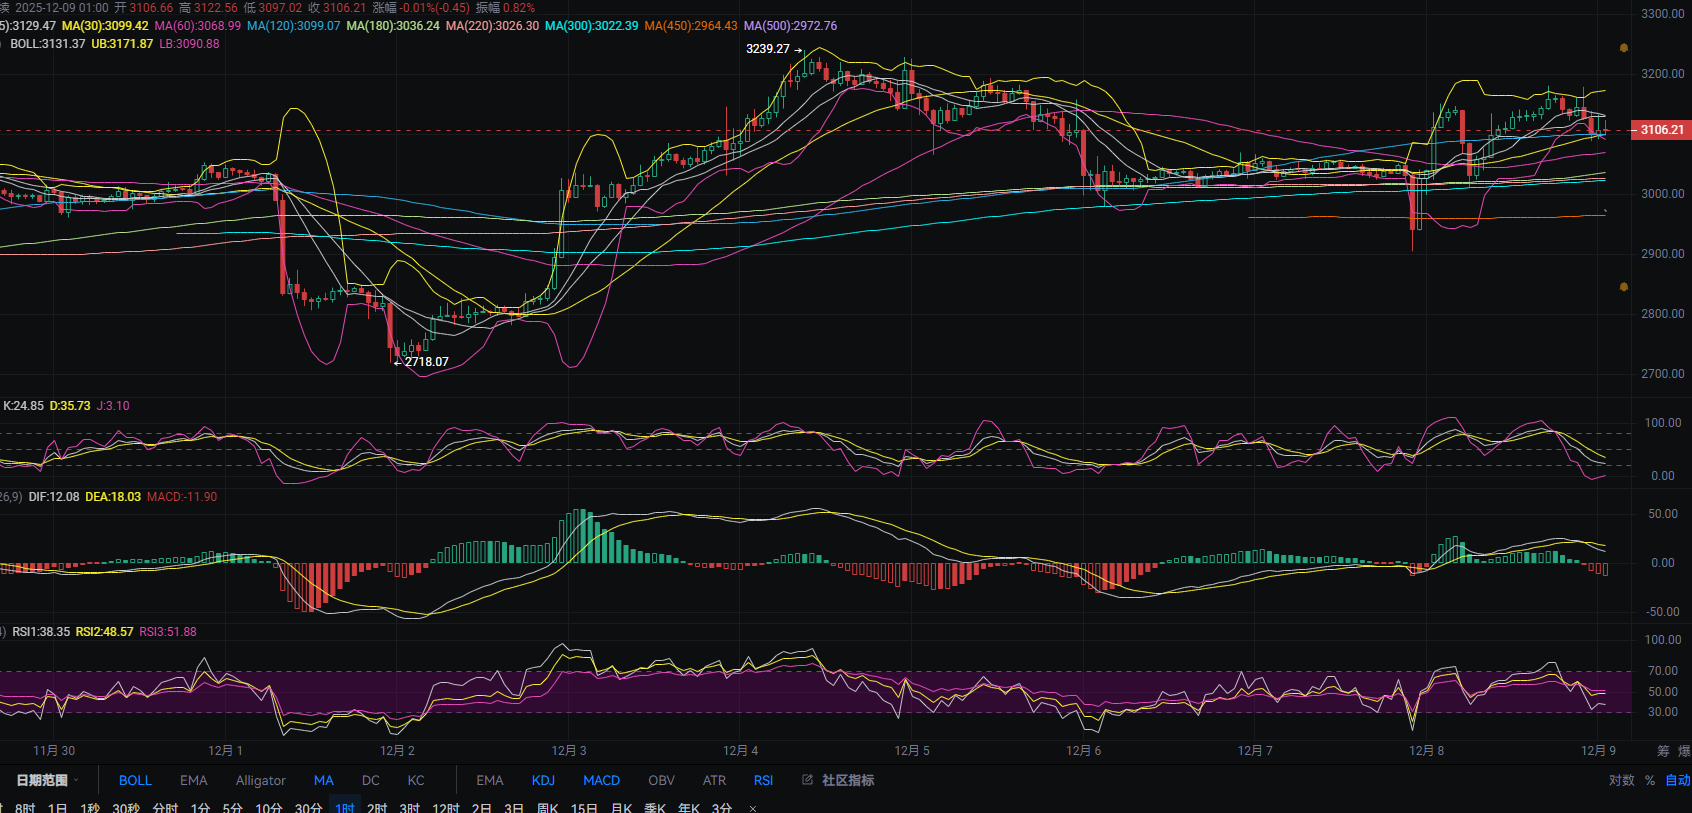
Task: Select the 5分 timeframe
Action: click(x=232, y=807)
